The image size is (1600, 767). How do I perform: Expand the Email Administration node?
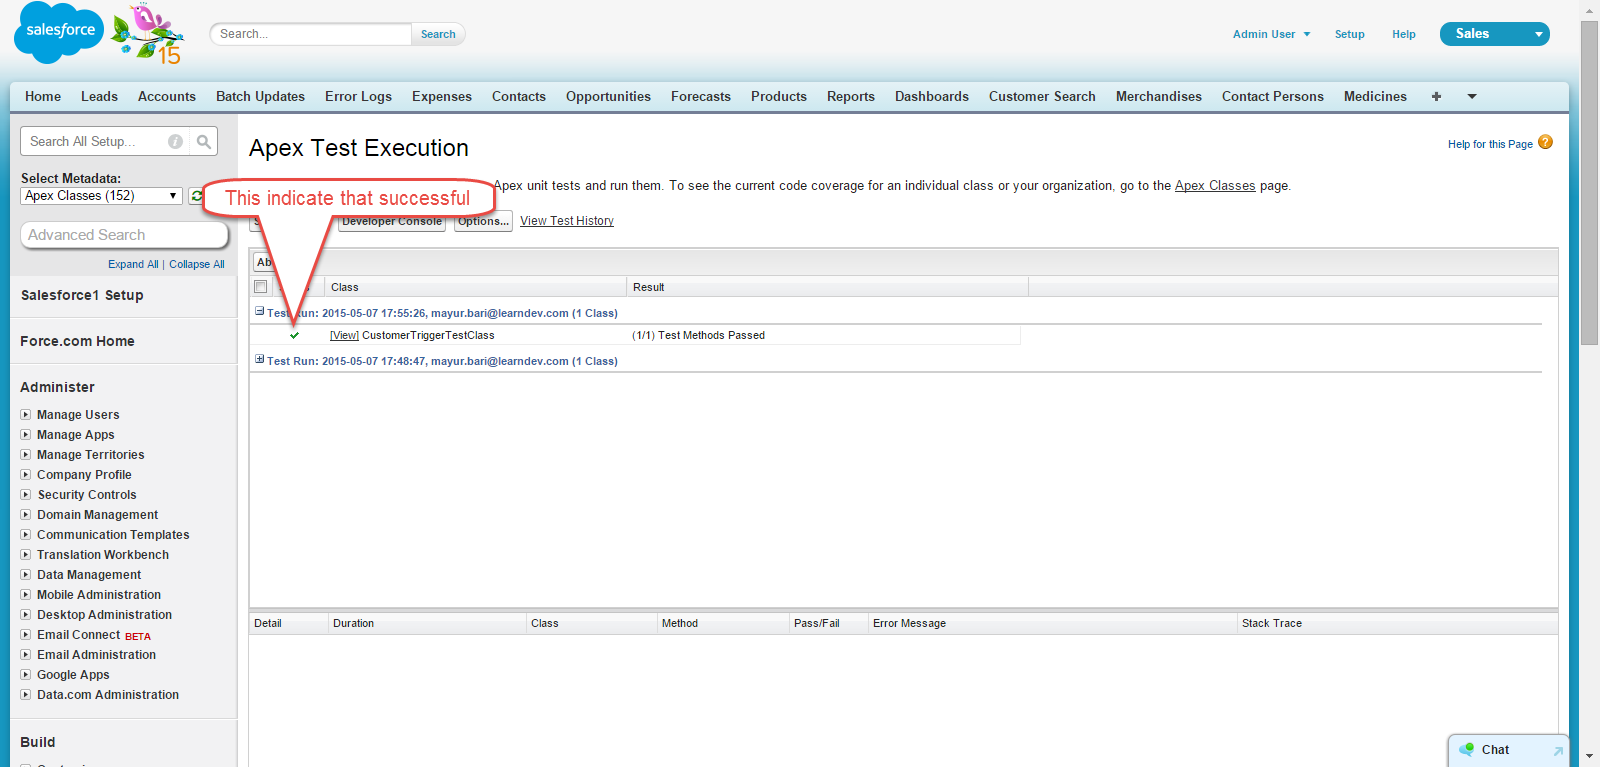click(26, 654)
